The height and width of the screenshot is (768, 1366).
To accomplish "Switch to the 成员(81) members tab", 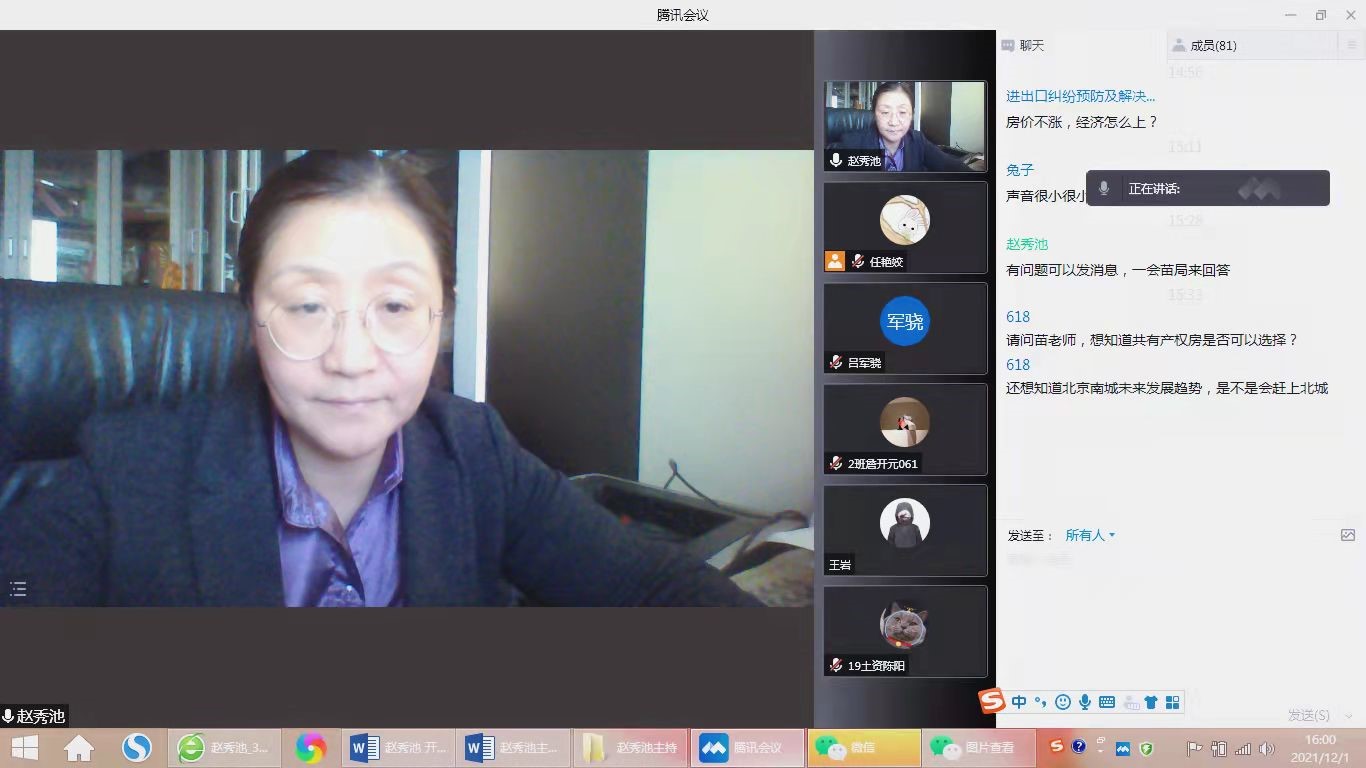I will [1205, 45].
